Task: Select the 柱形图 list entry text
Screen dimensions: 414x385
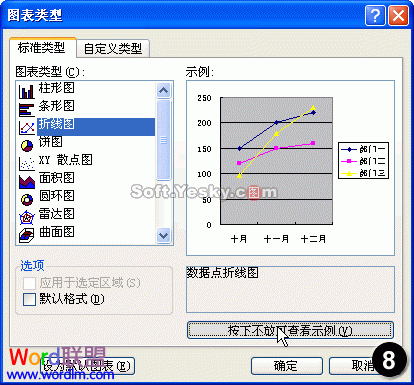Action: [x=56, y=88]
